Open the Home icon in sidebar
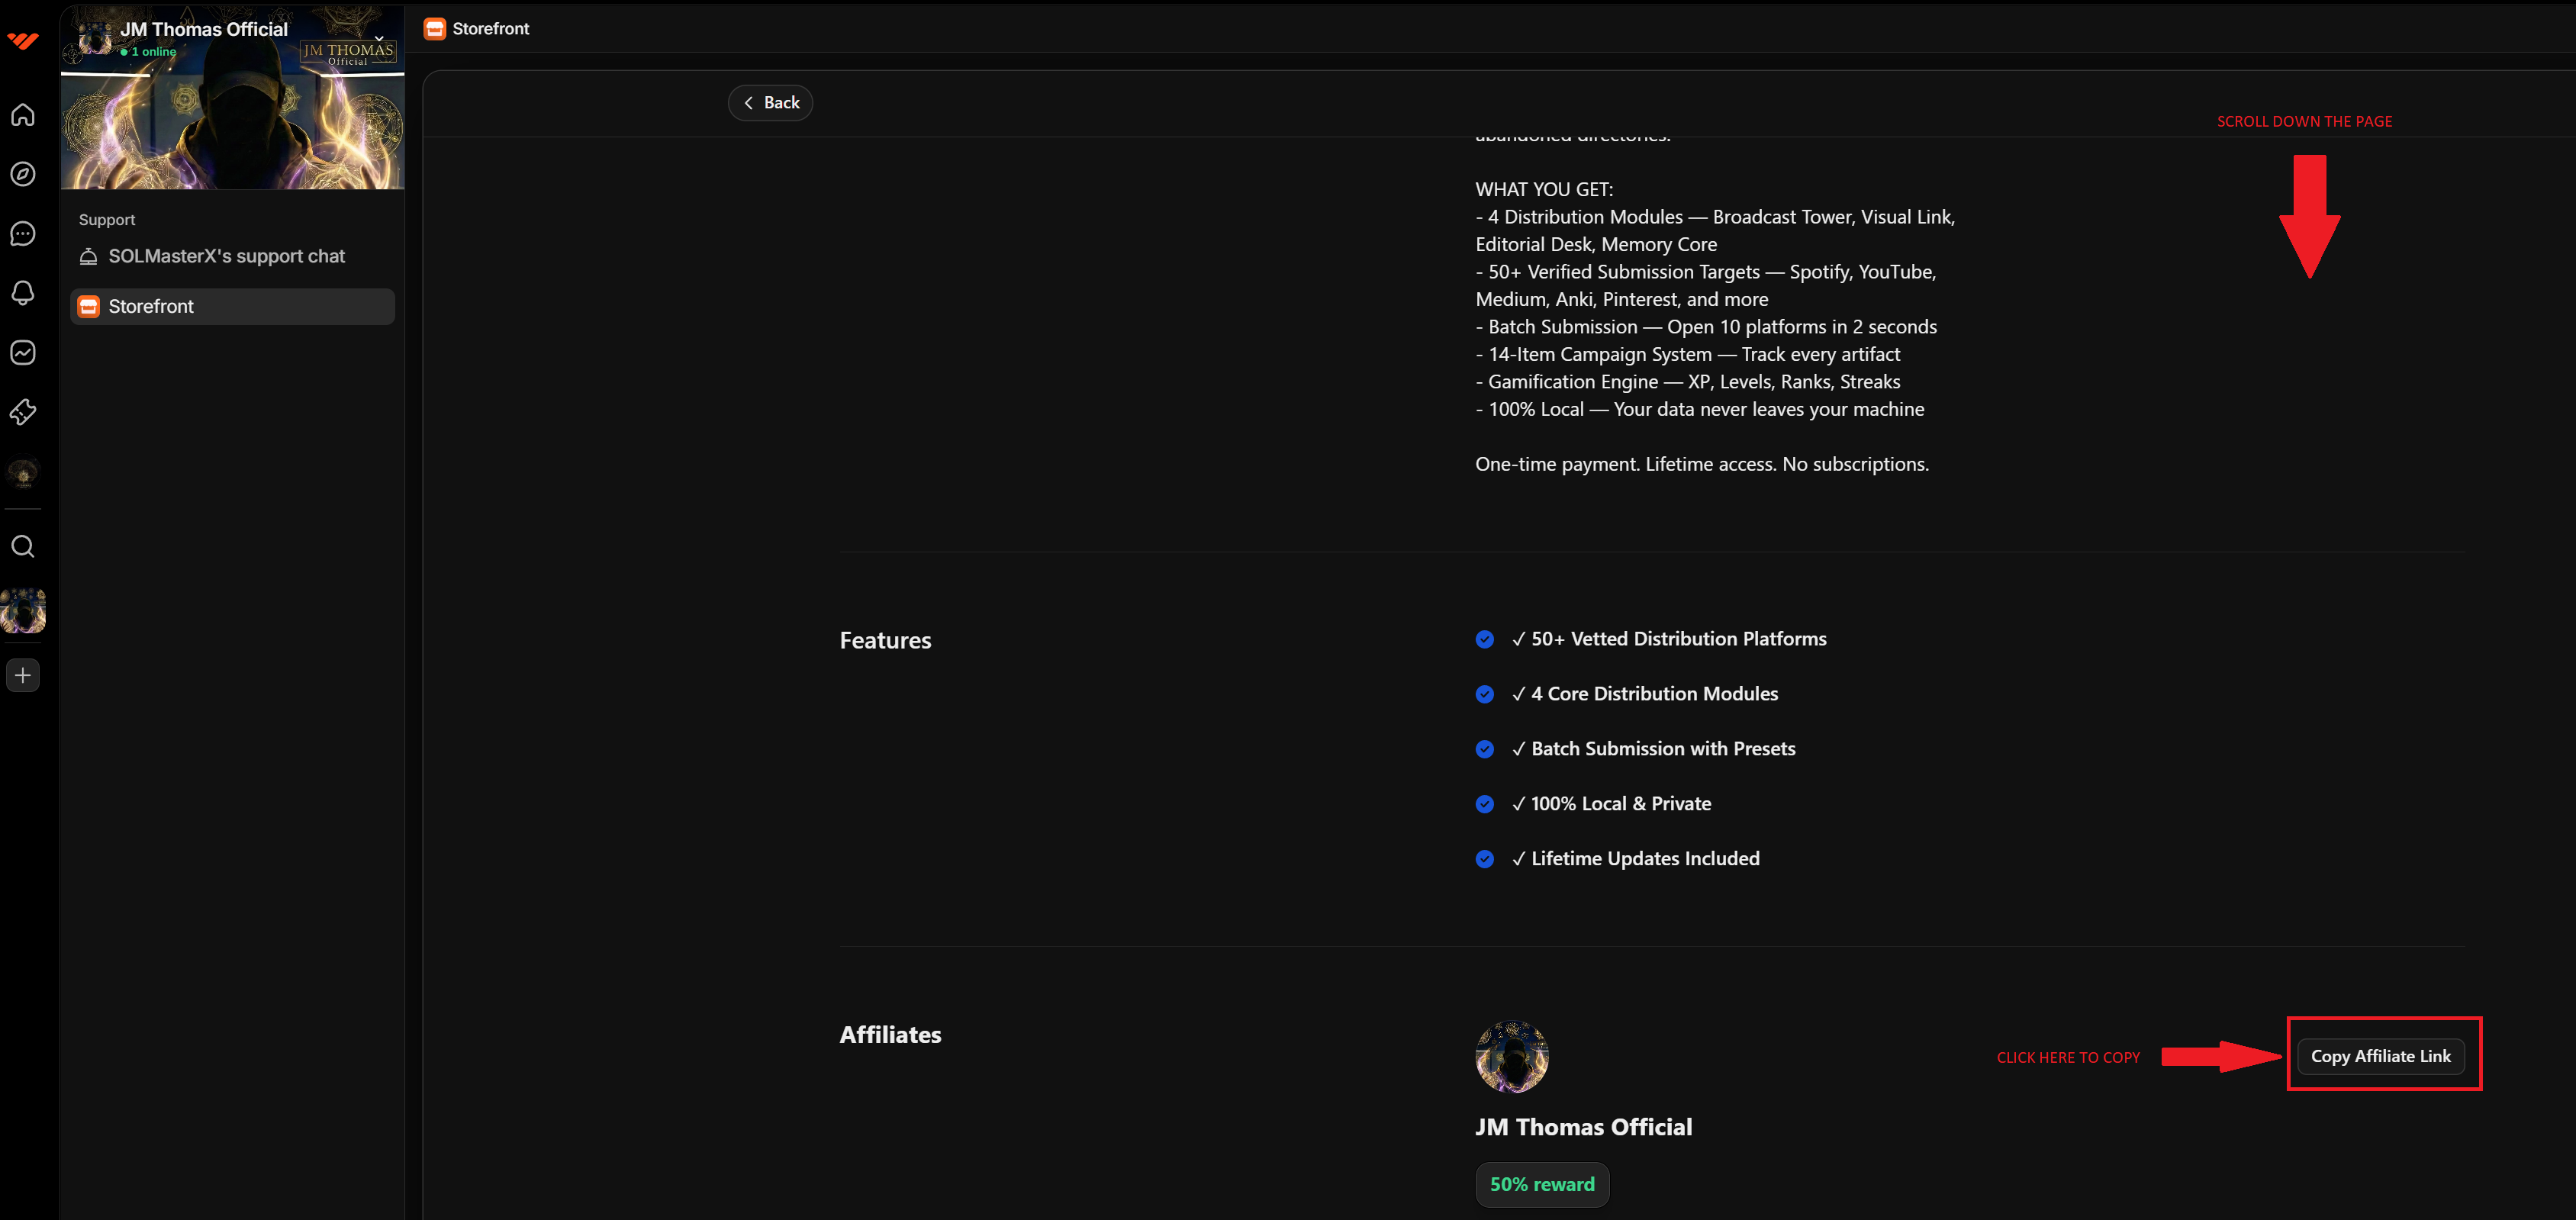The width and height of the screenshot is (2576, 1220). (x=23, y=115)
